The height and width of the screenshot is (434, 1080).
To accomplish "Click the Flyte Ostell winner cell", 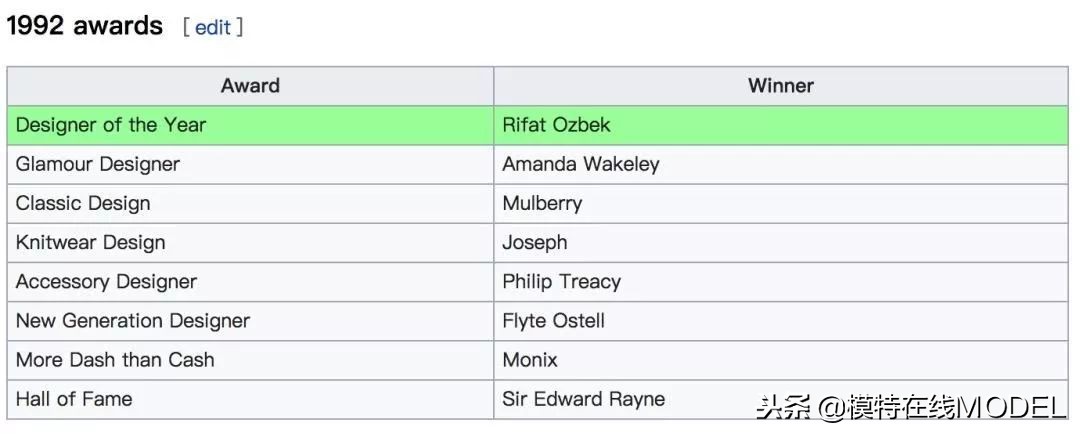I will [x=553, y=320].
